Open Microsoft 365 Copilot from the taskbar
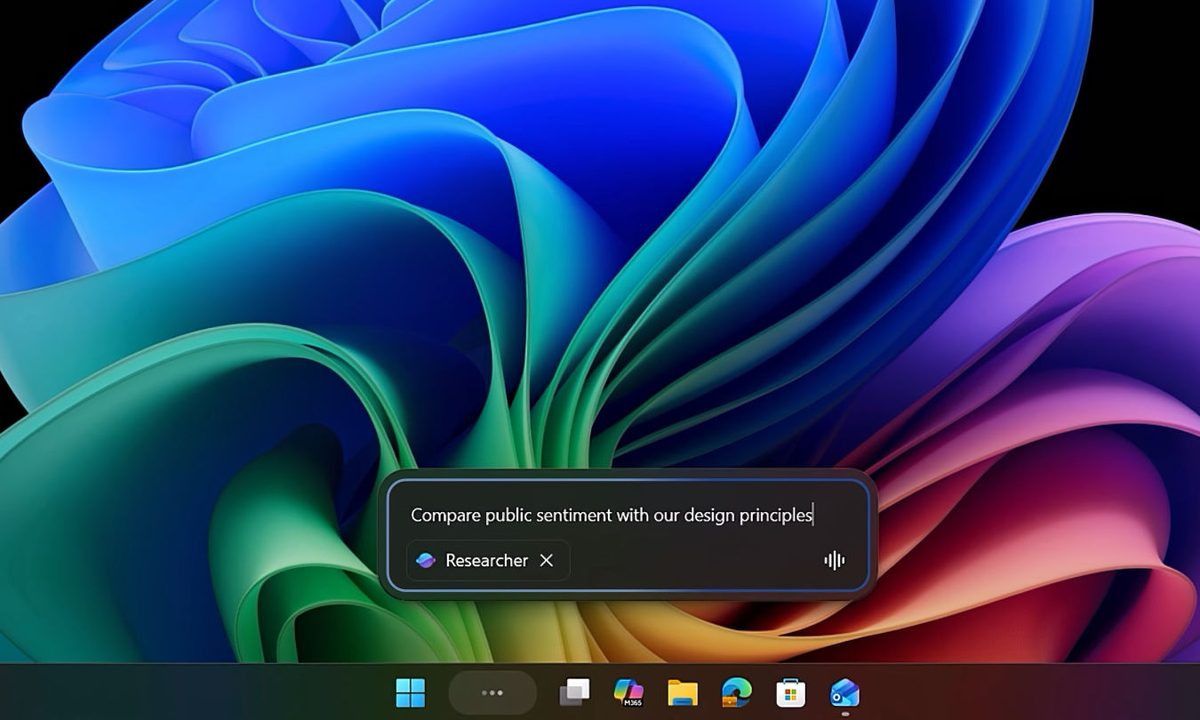Screen dimensions: 1200x720 [628, 690]
